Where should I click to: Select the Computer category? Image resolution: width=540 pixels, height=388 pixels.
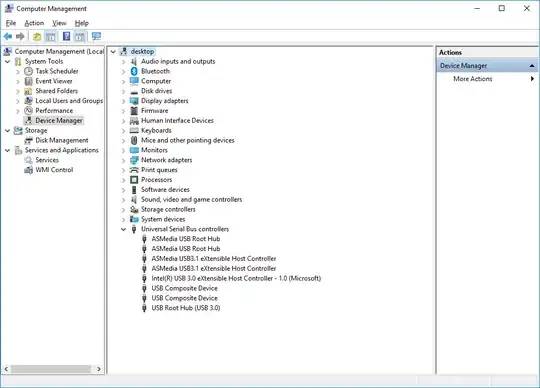(x=156, y=81)
